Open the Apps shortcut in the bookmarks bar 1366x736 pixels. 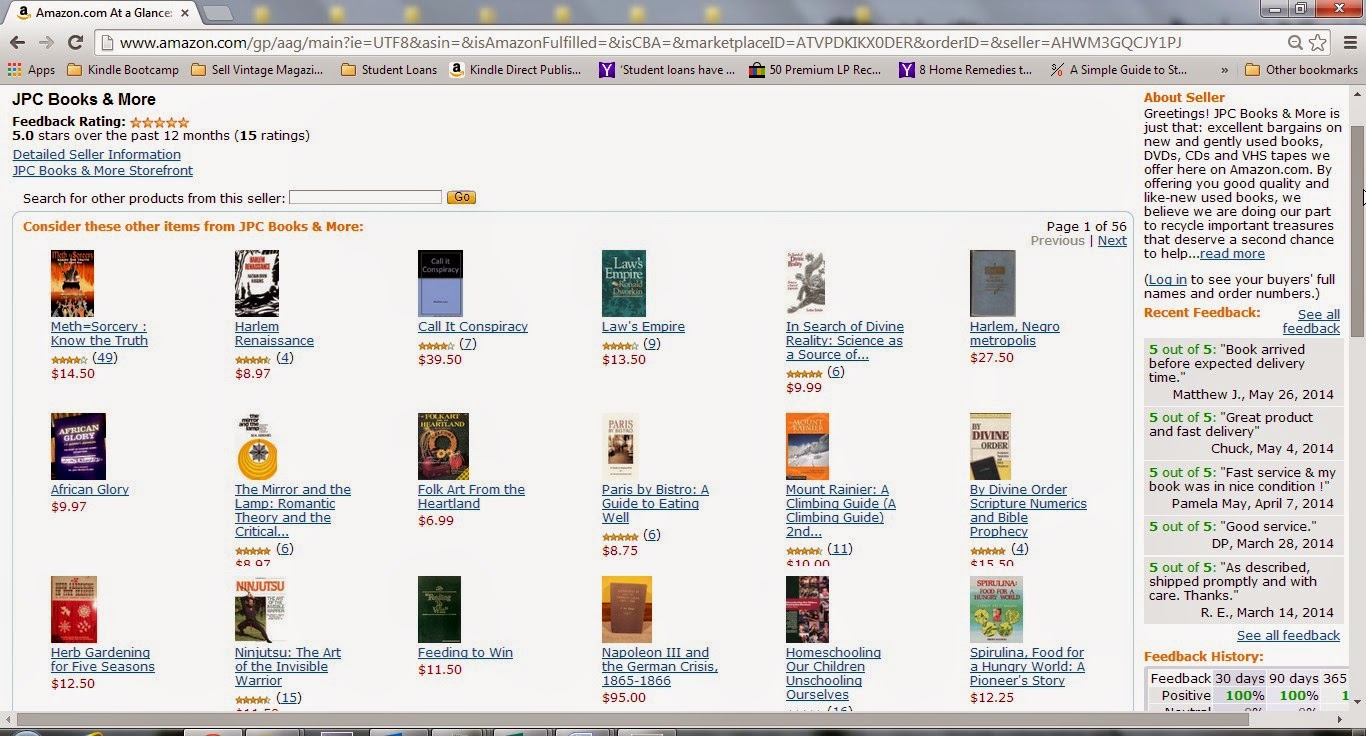tap(31, 70)
